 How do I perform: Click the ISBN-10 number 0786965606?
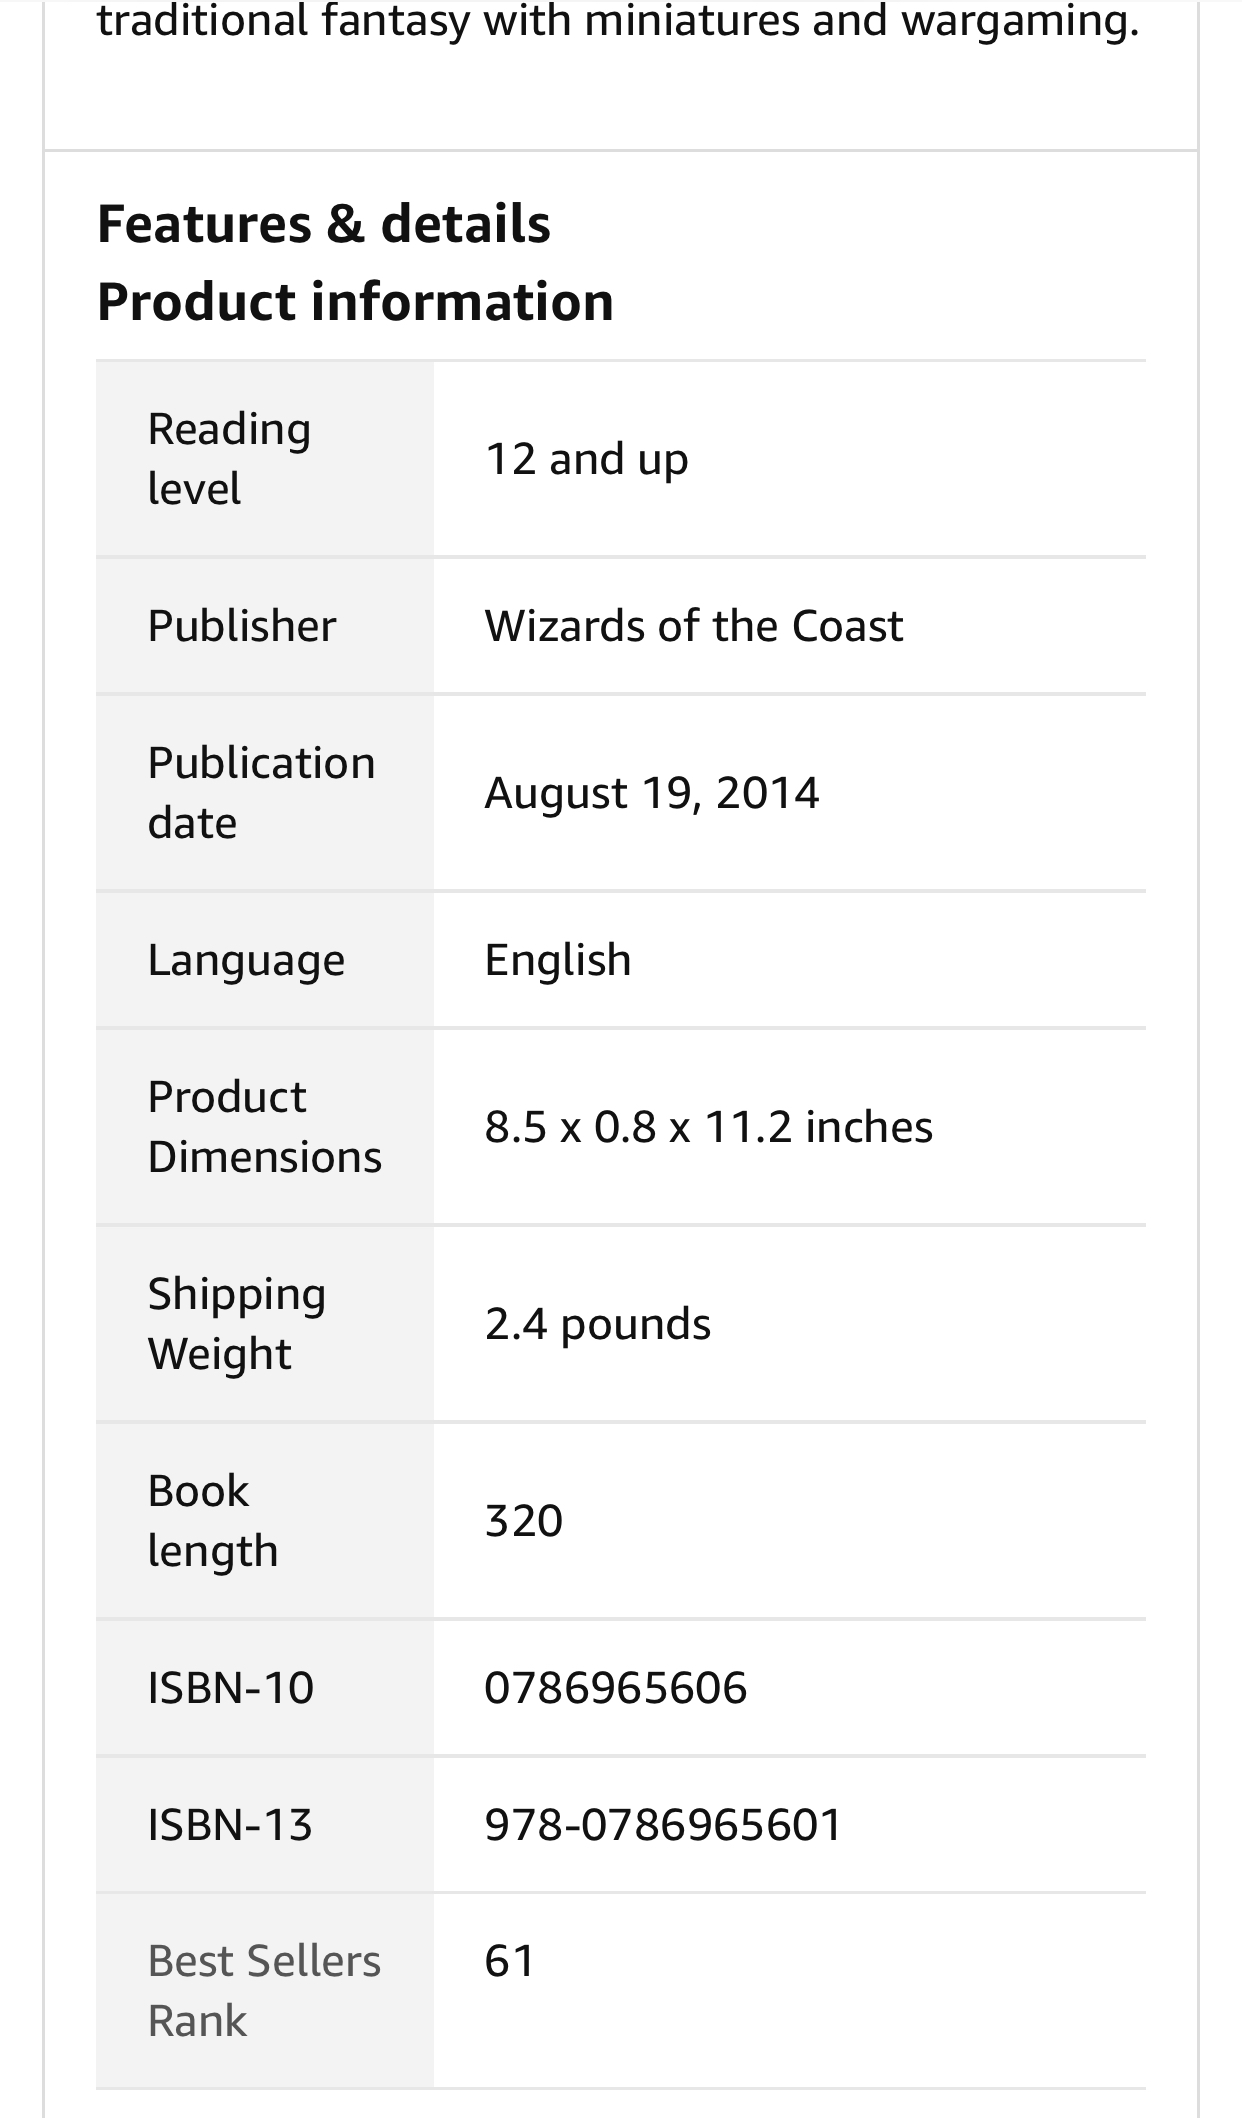(616, 1688)
